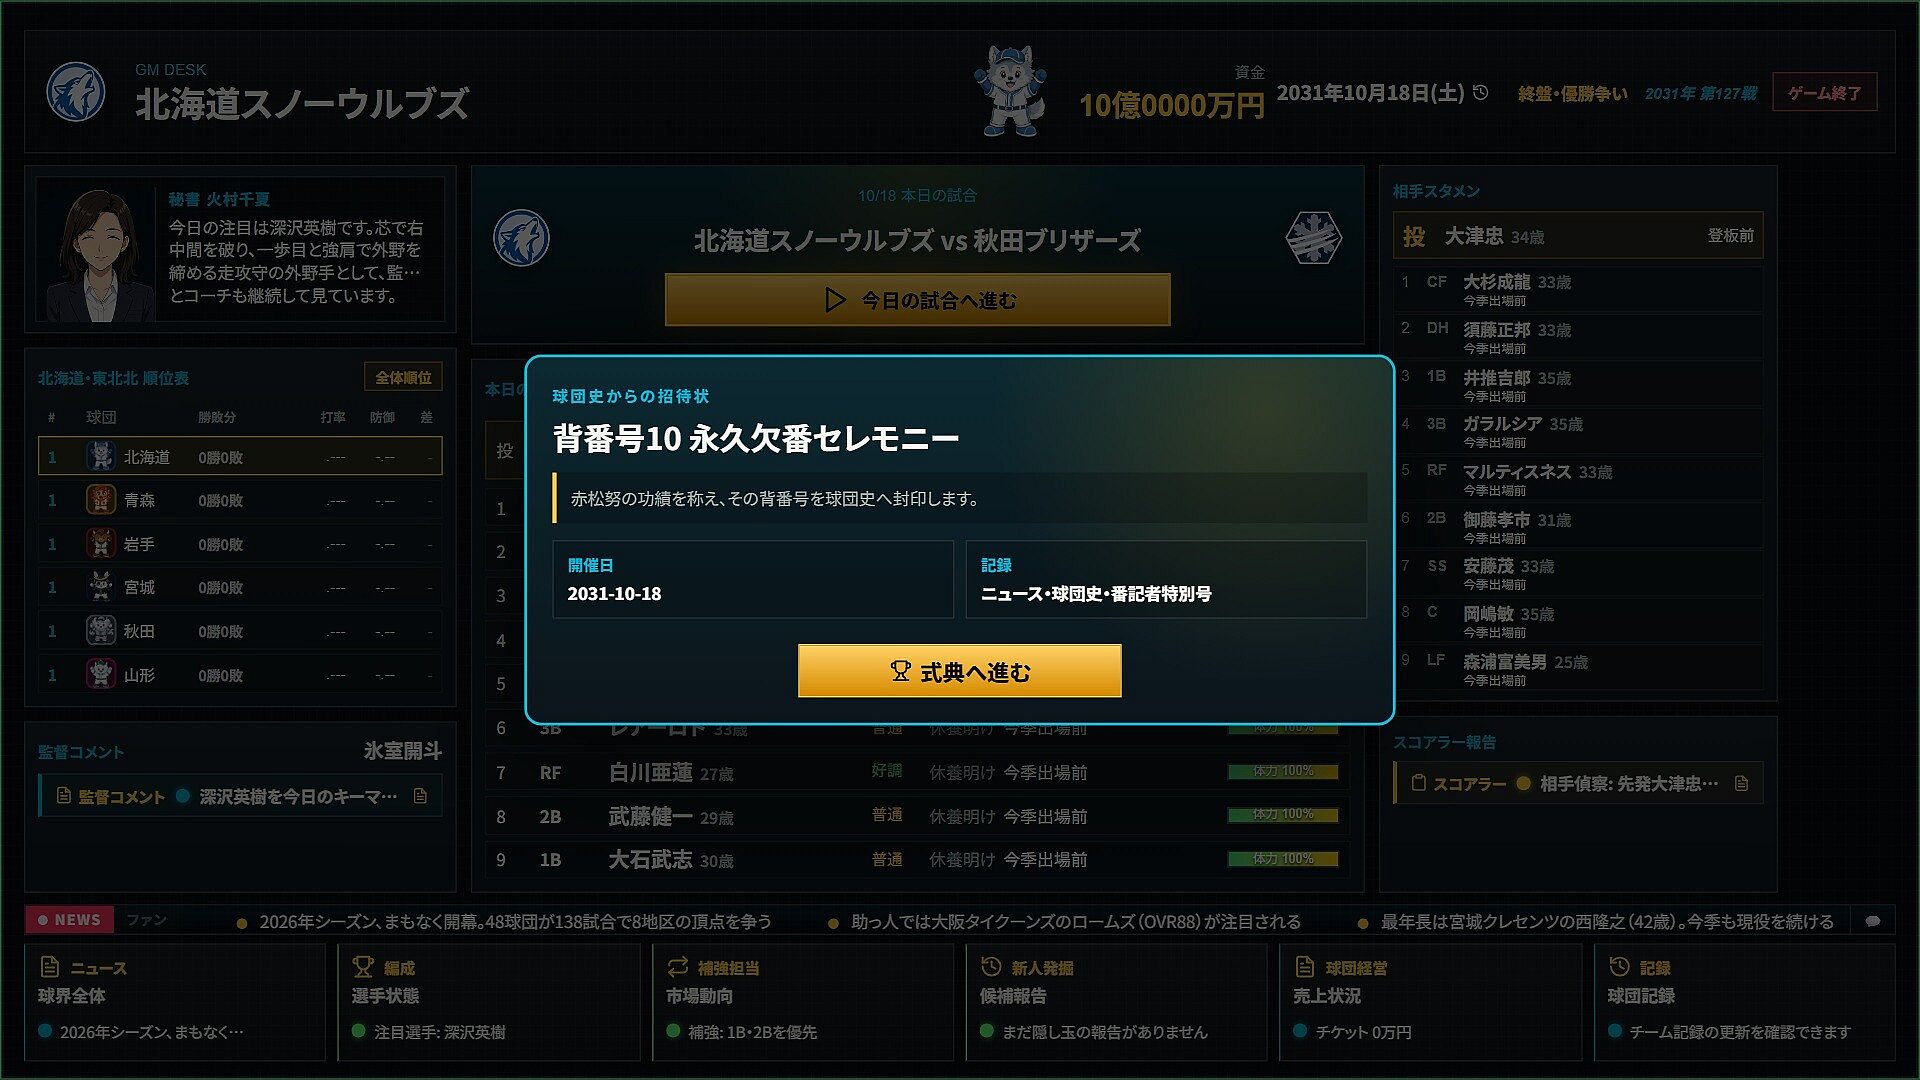
Task: Start today's game with 今日の試合へ進む
Action: pos(917,300)
